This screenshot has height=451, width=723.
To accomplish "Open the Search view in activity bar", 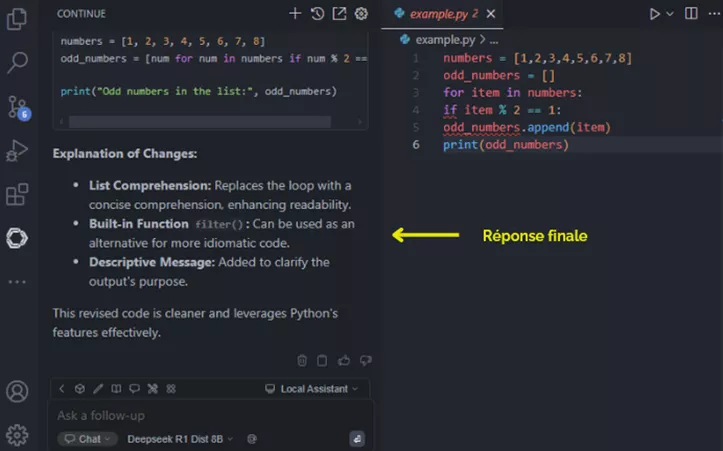I will (x=17, y=63).
